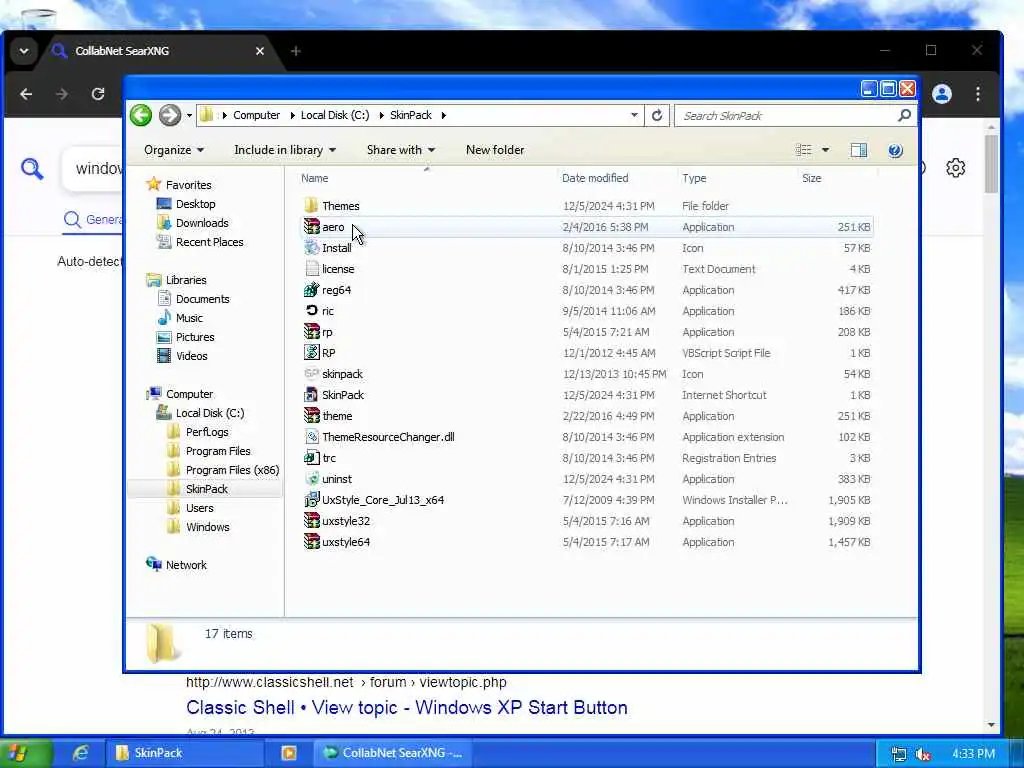Open a new browser tab
The image size is (1024, 768).
coord(296,51)
